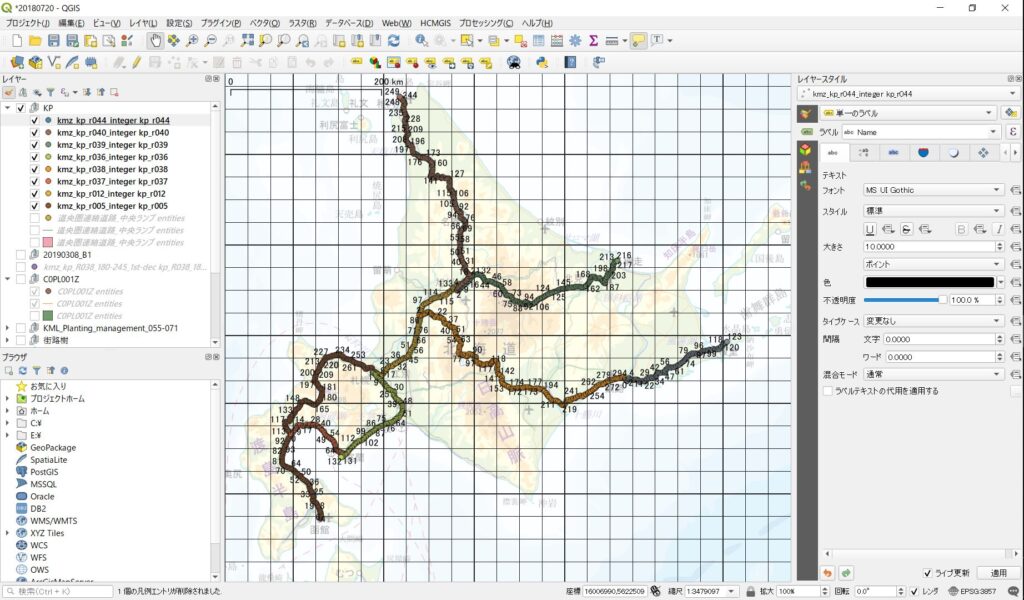The image size is (1024, 600).
Task: Open the Python console icon
Action: [541, 62]
